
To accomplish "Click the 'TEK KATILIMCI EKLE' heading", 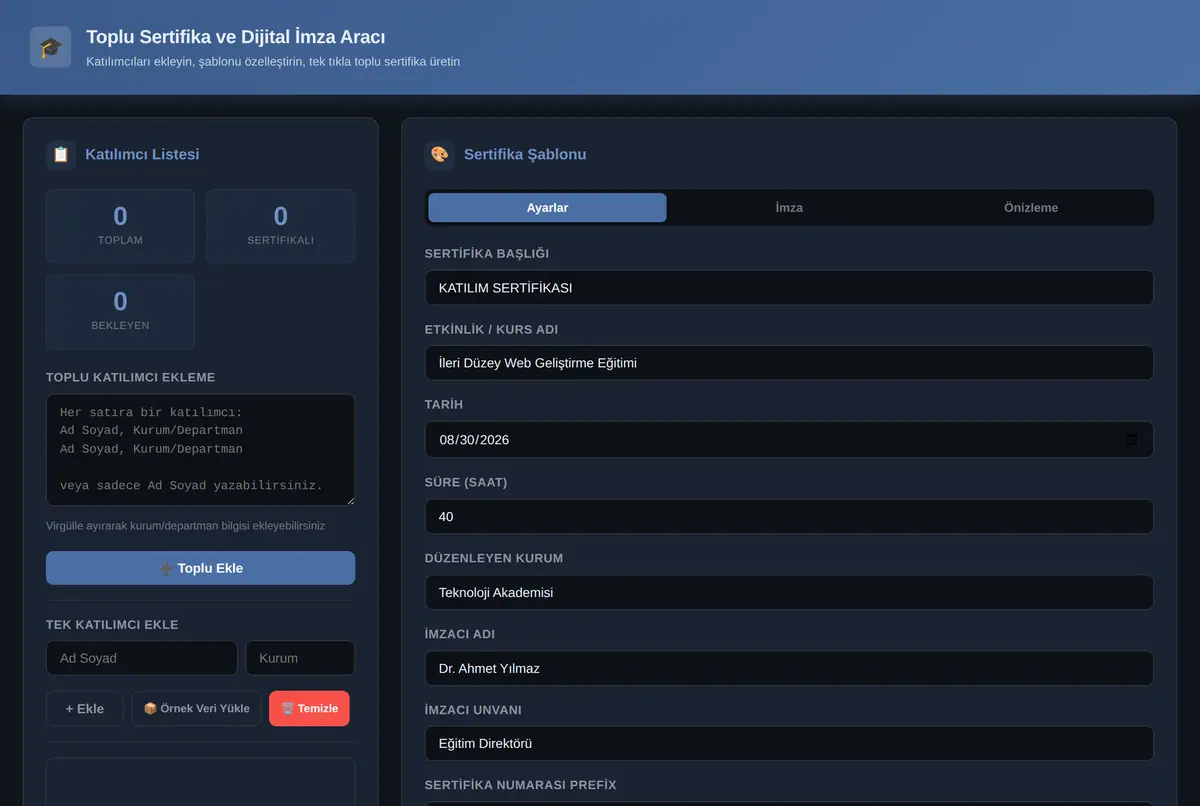I will [x=112, y=624].
